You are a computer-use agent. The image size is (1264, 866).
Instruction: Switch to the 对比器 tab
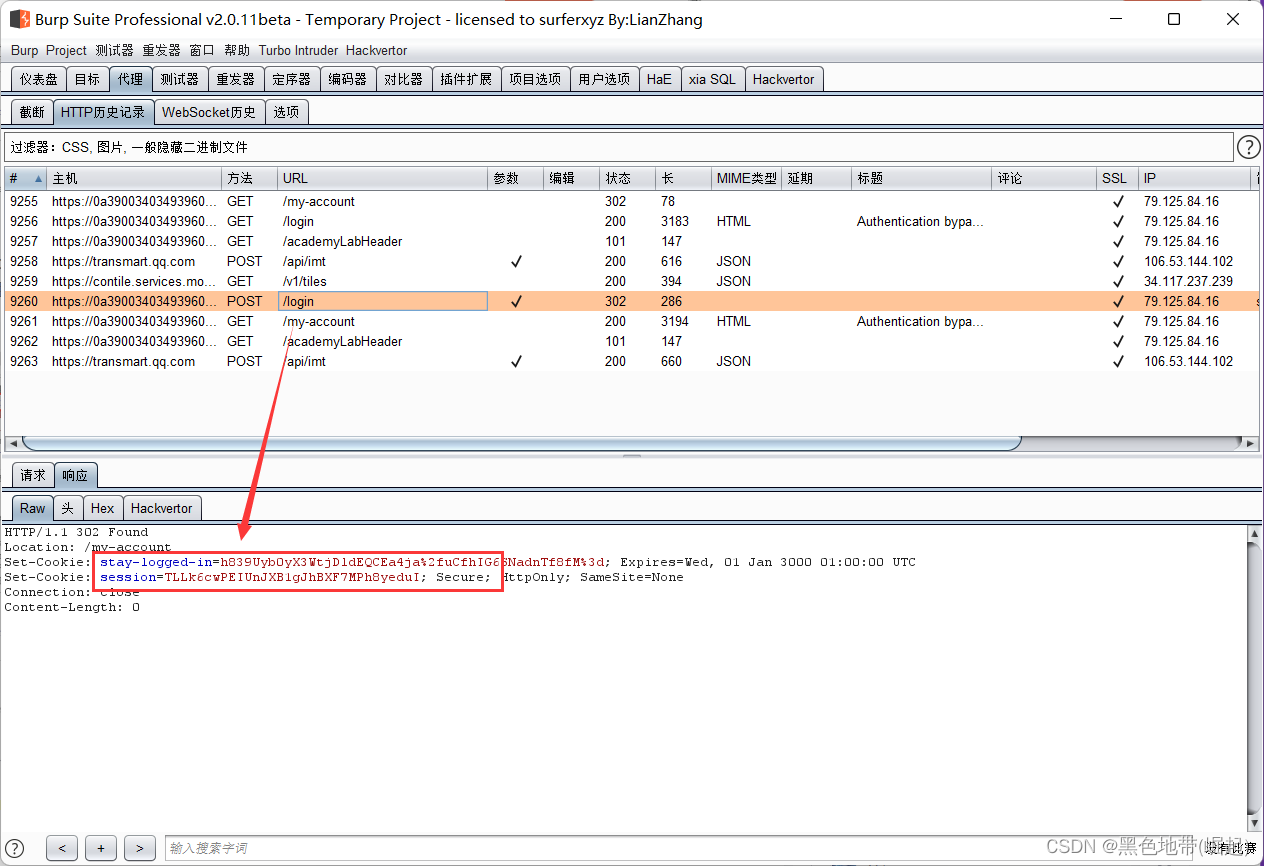click(403, 79)
